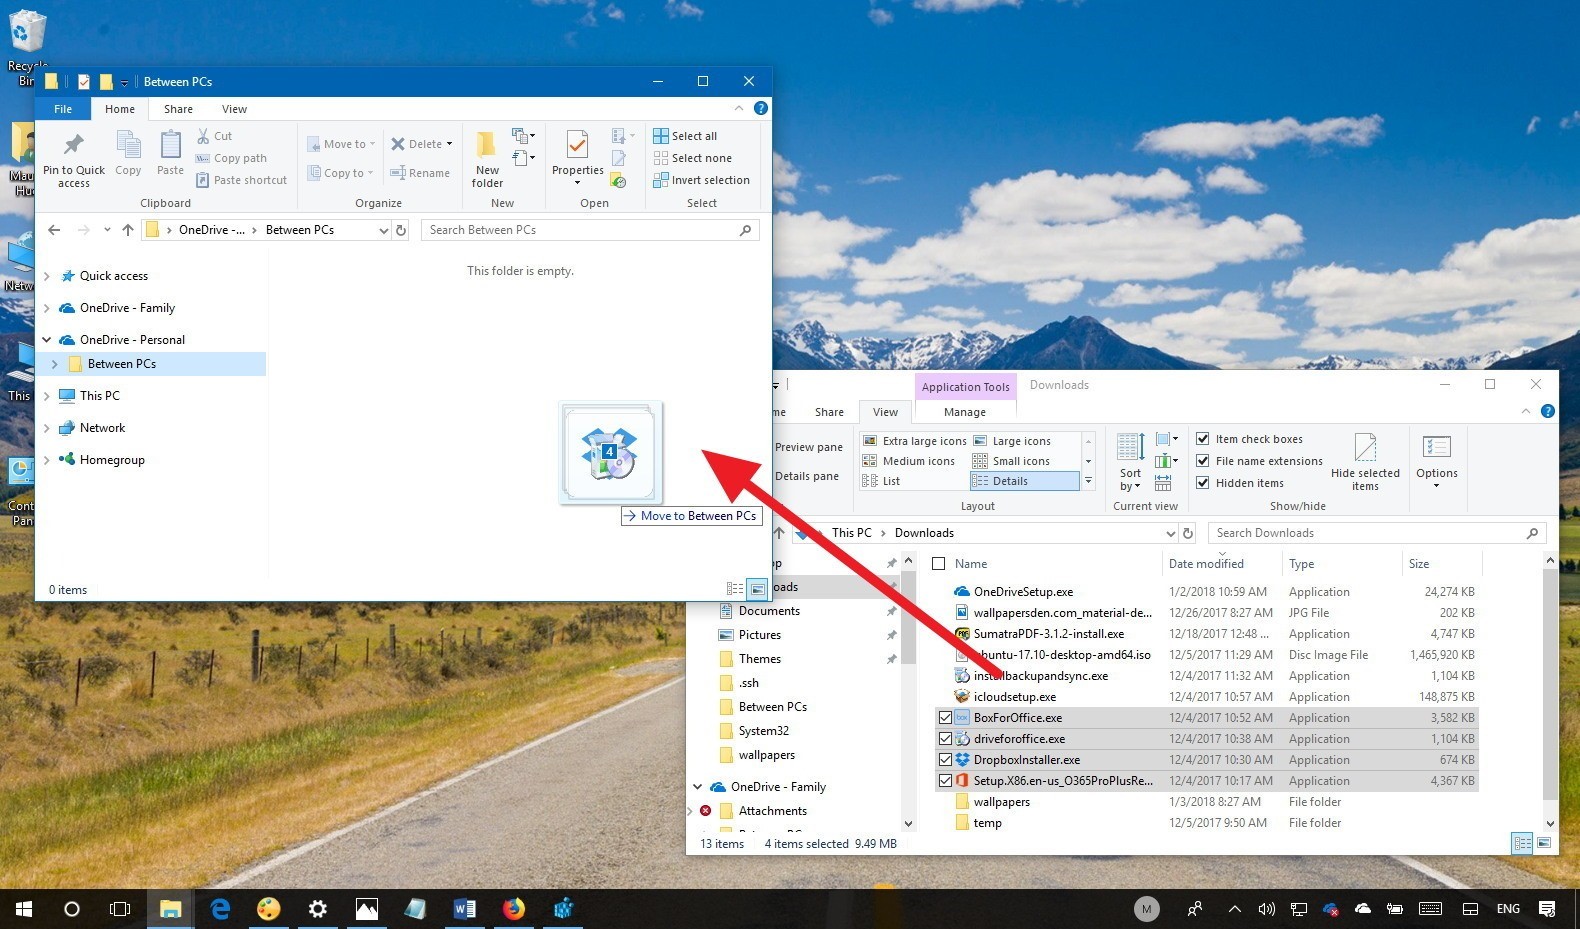Click Invert selection in the ribbon
The image size is (1580, 929).
(x=701, y=180)
